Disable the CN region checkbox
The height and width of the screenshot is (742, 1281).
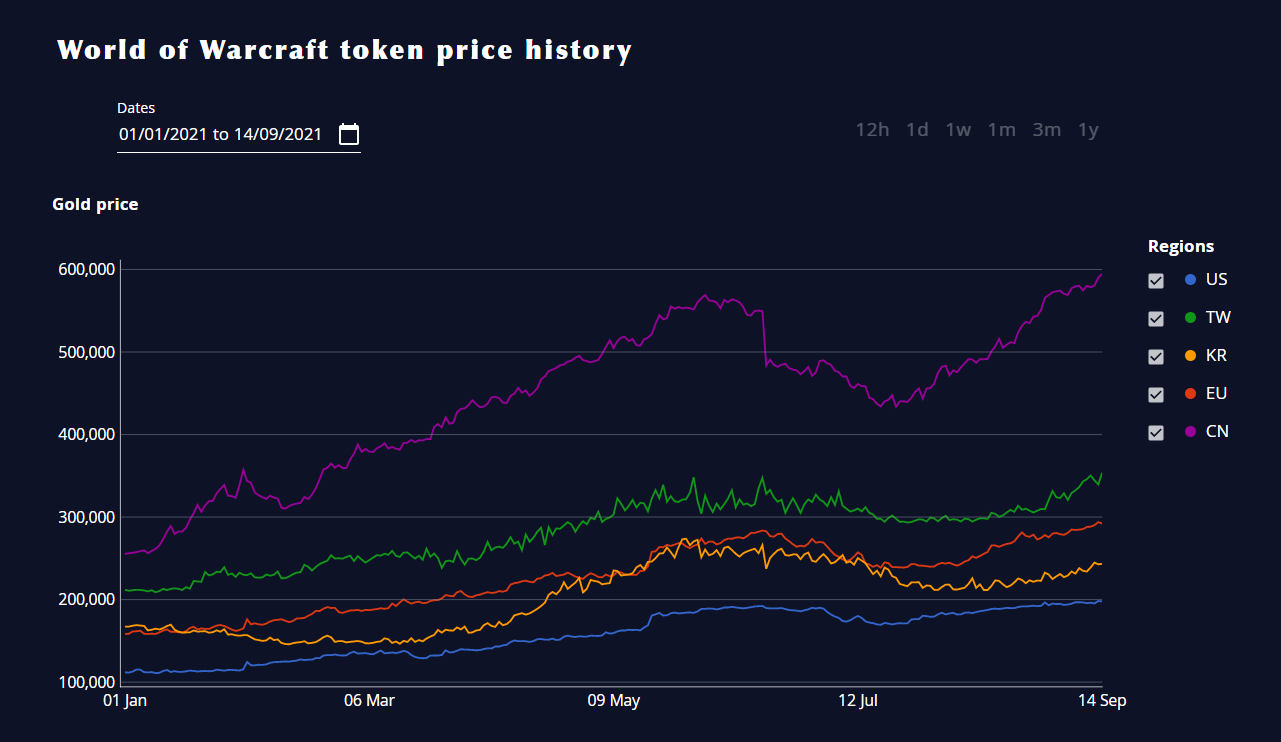1156,433
